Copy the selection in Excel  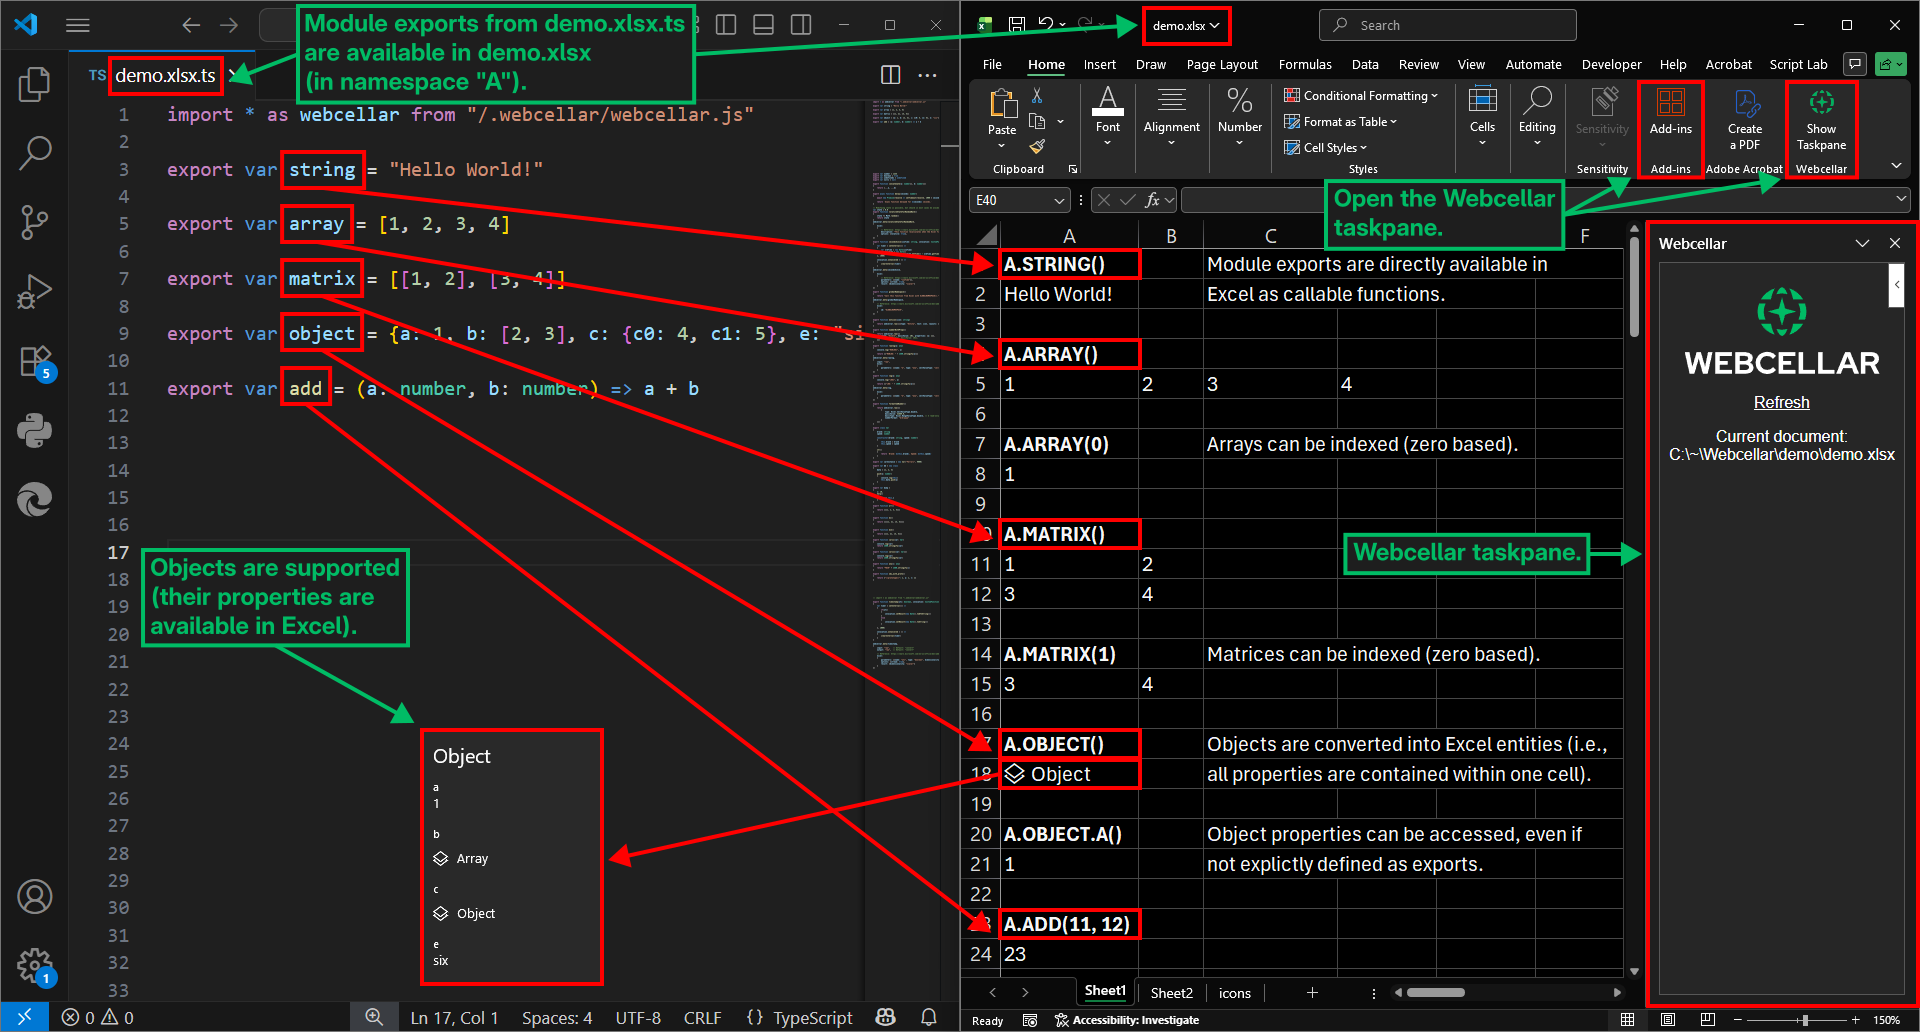1038,122
